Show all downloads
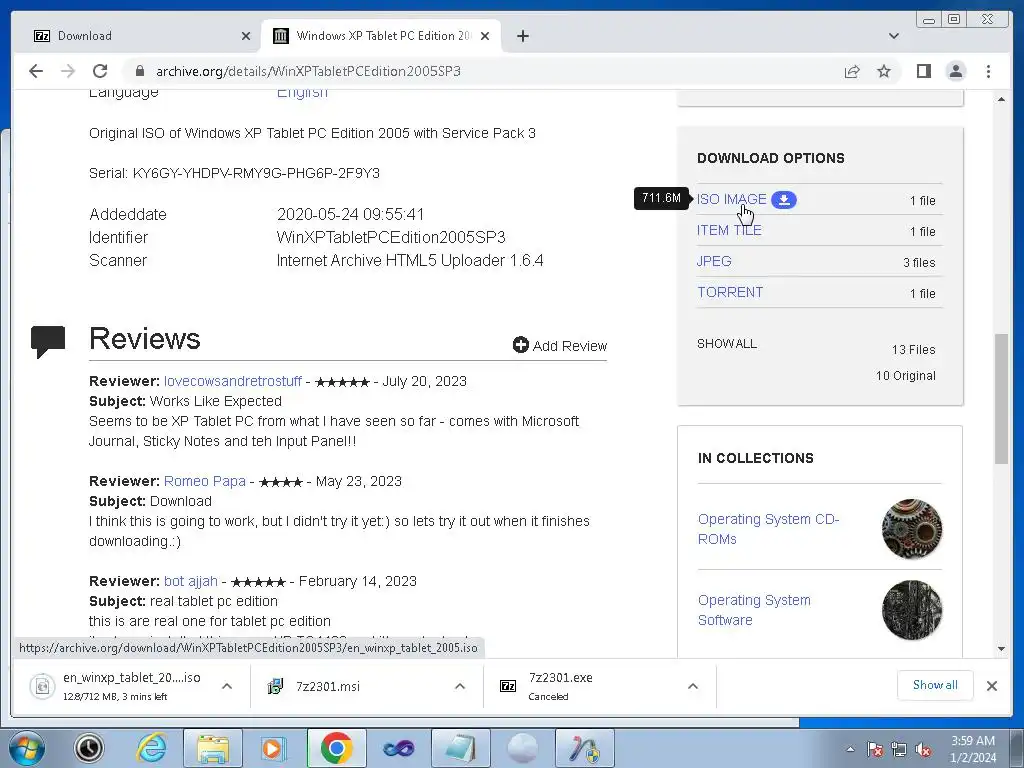1024x768 pixels. tap(935, 685)
